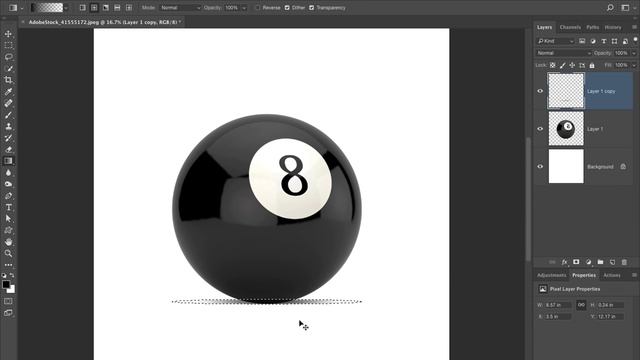The height and width of the screenshot is (360, 640).
Task: Open the layer blend mode Normal dropdown
Action: [563, 53]
